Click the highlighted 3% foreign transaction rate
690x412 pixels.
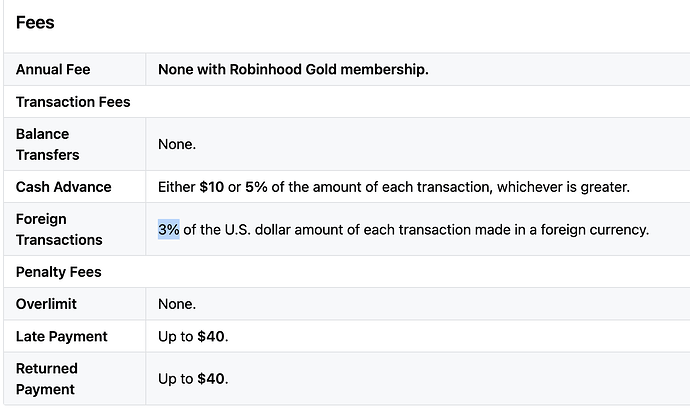[x=169, y=229]
